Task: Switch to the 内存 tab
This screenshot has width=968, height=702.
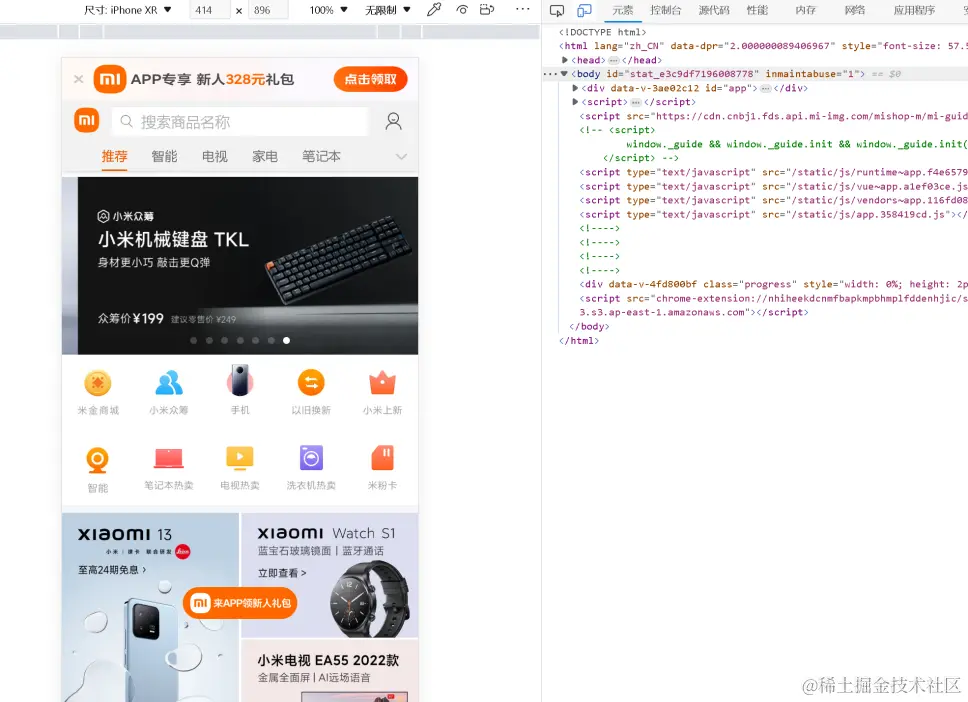Action: pyautogui.click(x=806, y=10)
